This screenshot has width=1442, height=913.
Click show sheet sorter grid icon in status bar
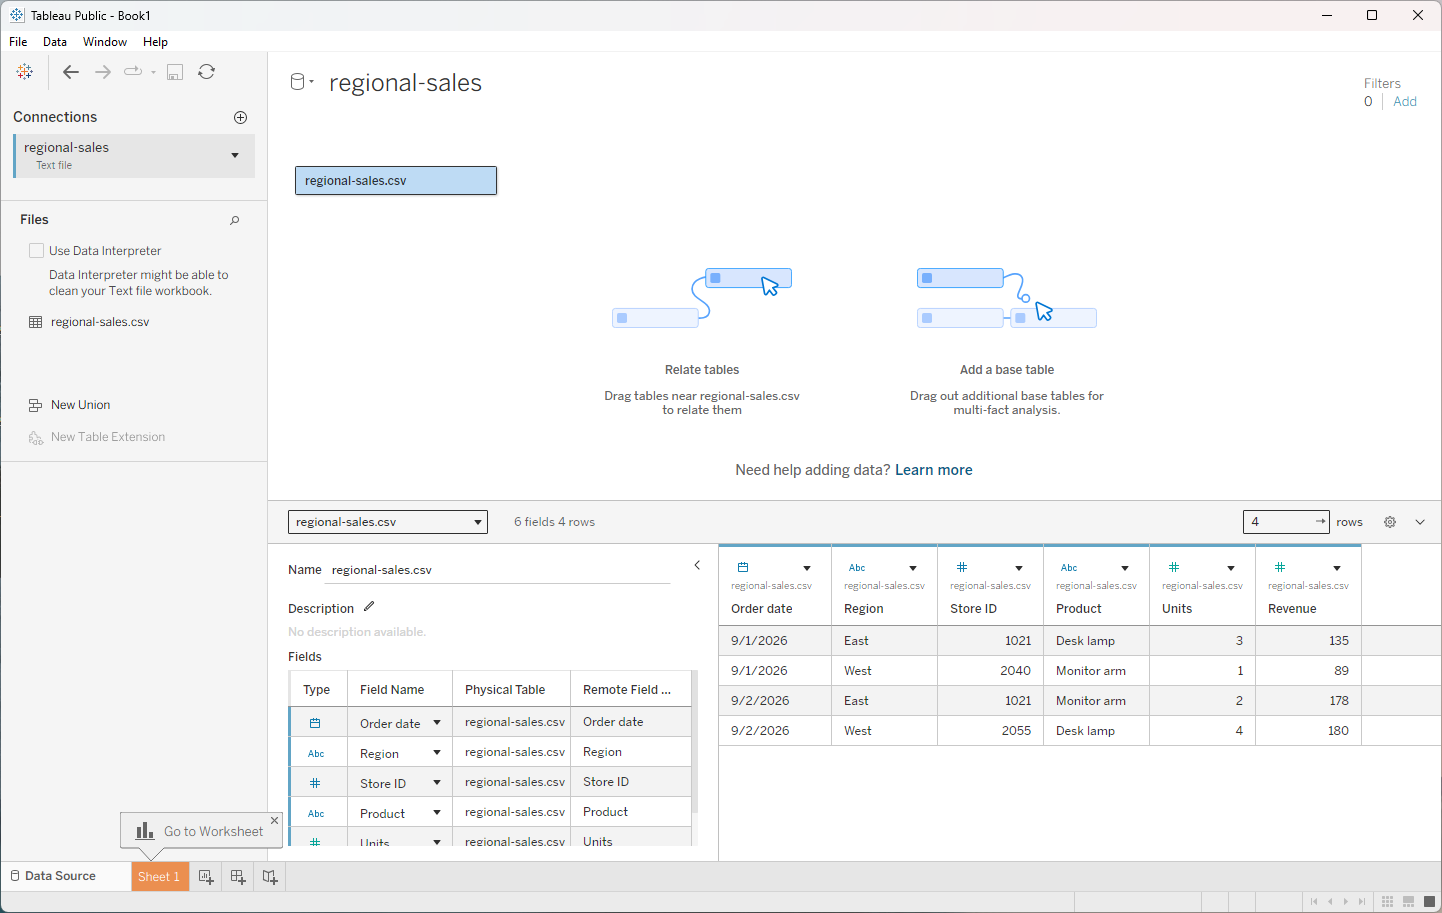pyautogui.click(x=1387, y=902)
